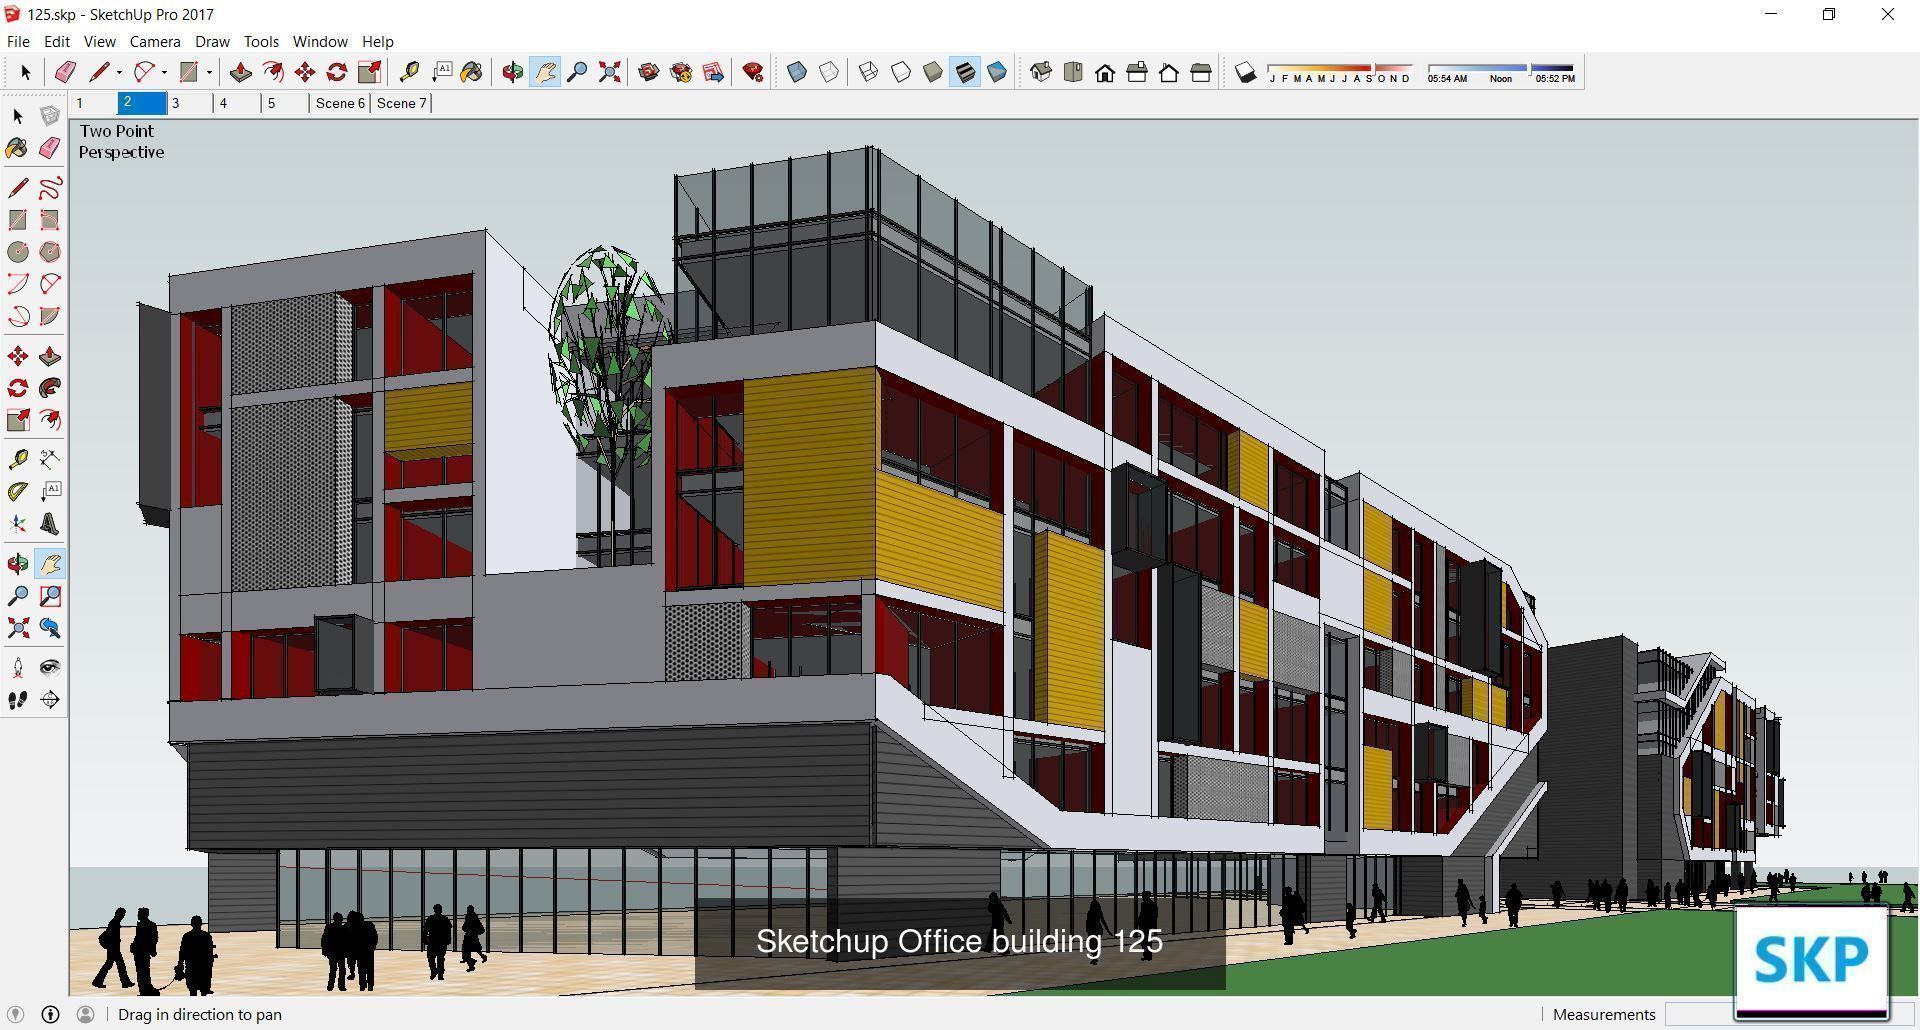Open the Edit menu
This screenshot has height=1030, width=1920.
click(x=57, y=42)
